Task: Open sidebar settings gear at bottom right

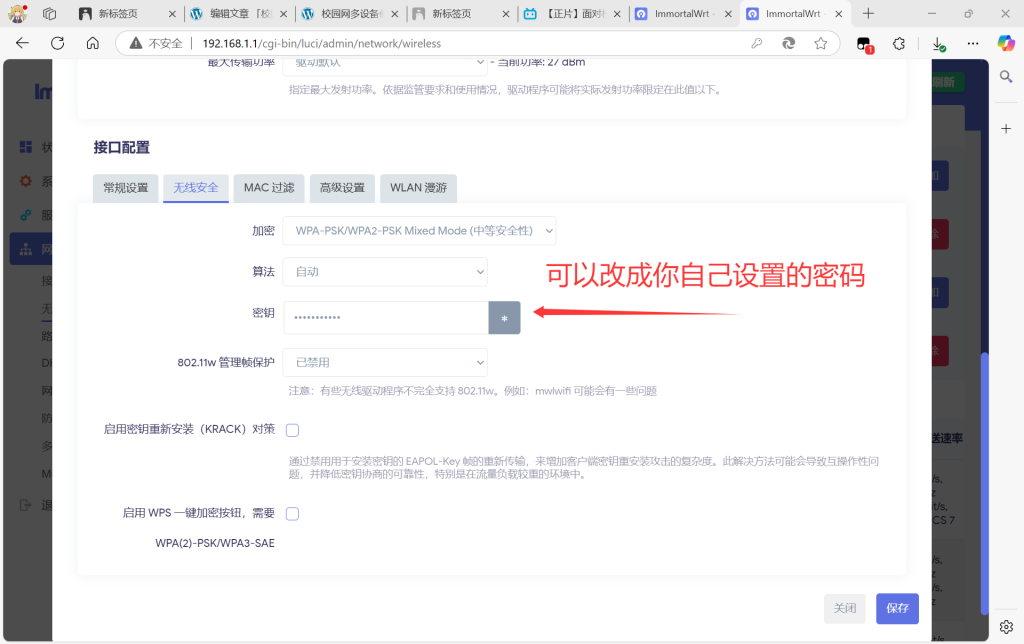Action: pos(1006,627)
